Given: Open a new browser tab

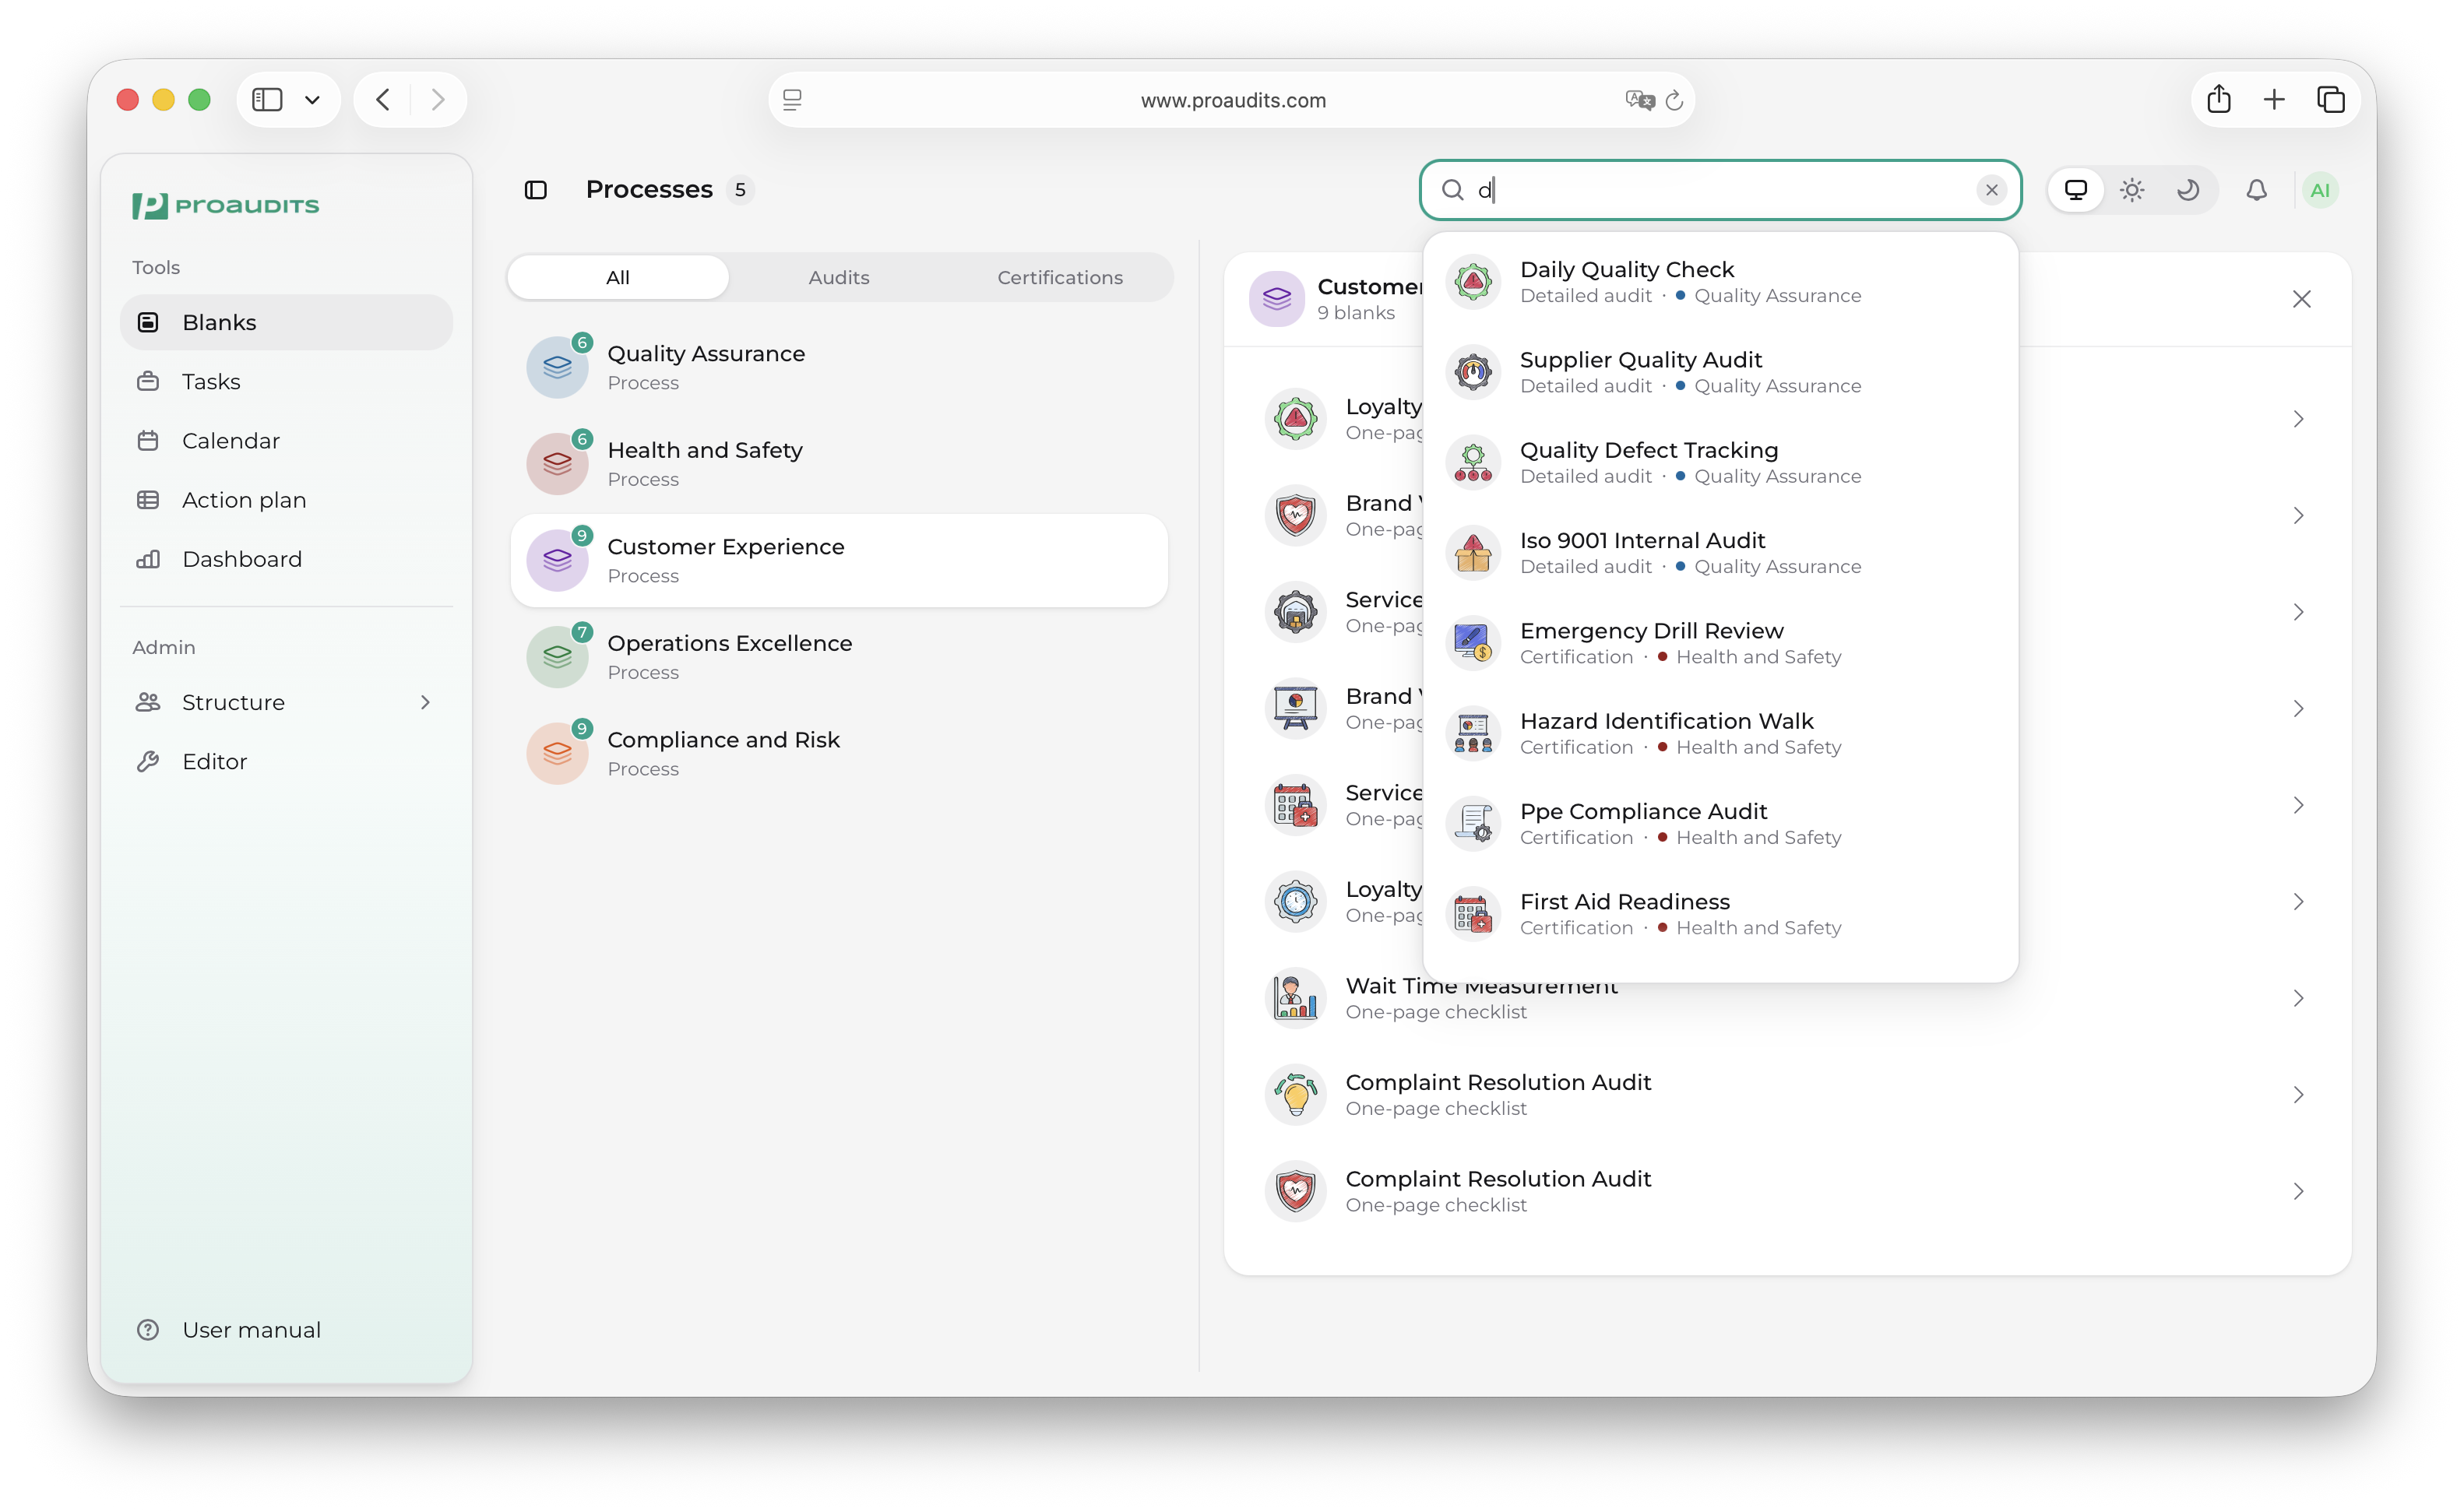Looking at the screenshot, I should coord(2274,99).
